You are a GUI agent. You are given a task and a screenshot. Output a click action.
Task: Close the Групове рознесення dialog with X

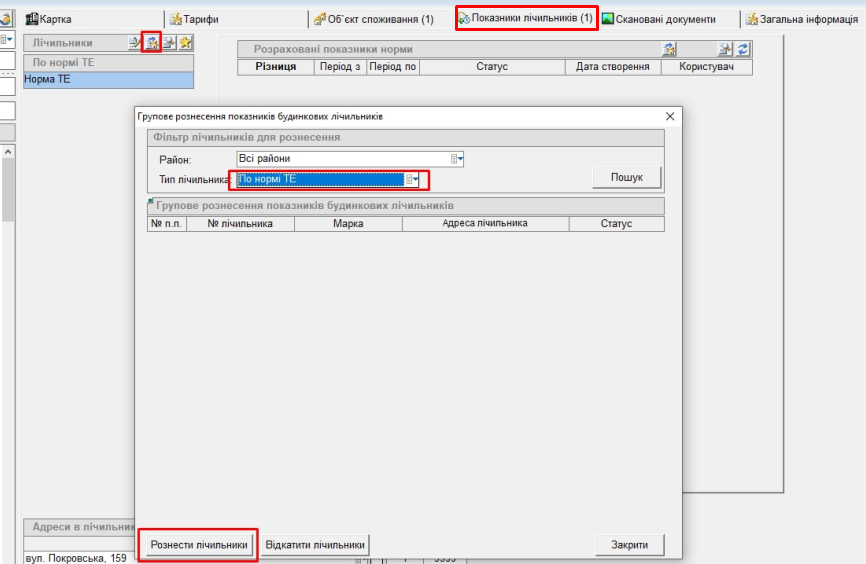(670, 117)
